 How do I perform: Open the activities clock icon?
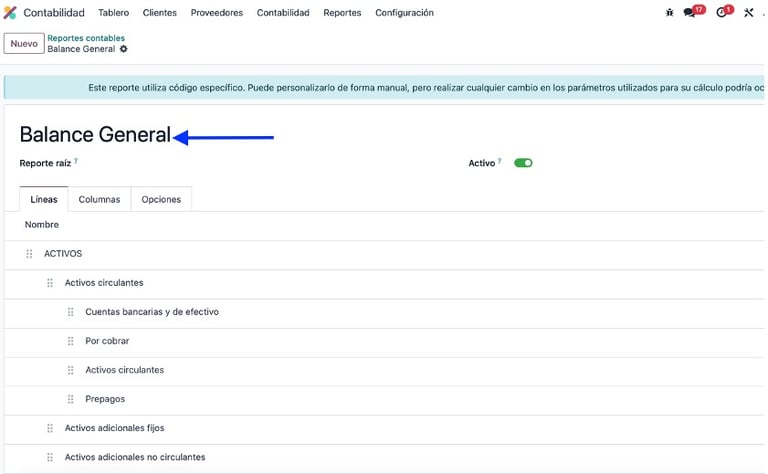coord(721,13)
